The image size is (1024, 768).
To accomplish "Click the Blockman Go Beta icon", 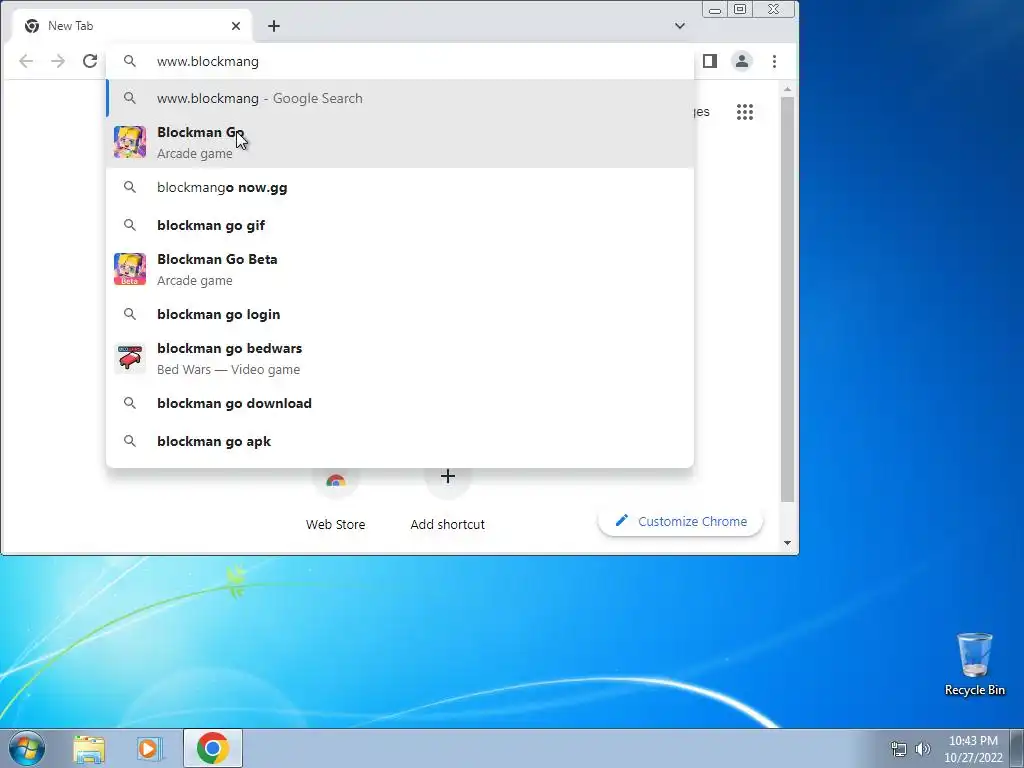I will click(130, 270).
